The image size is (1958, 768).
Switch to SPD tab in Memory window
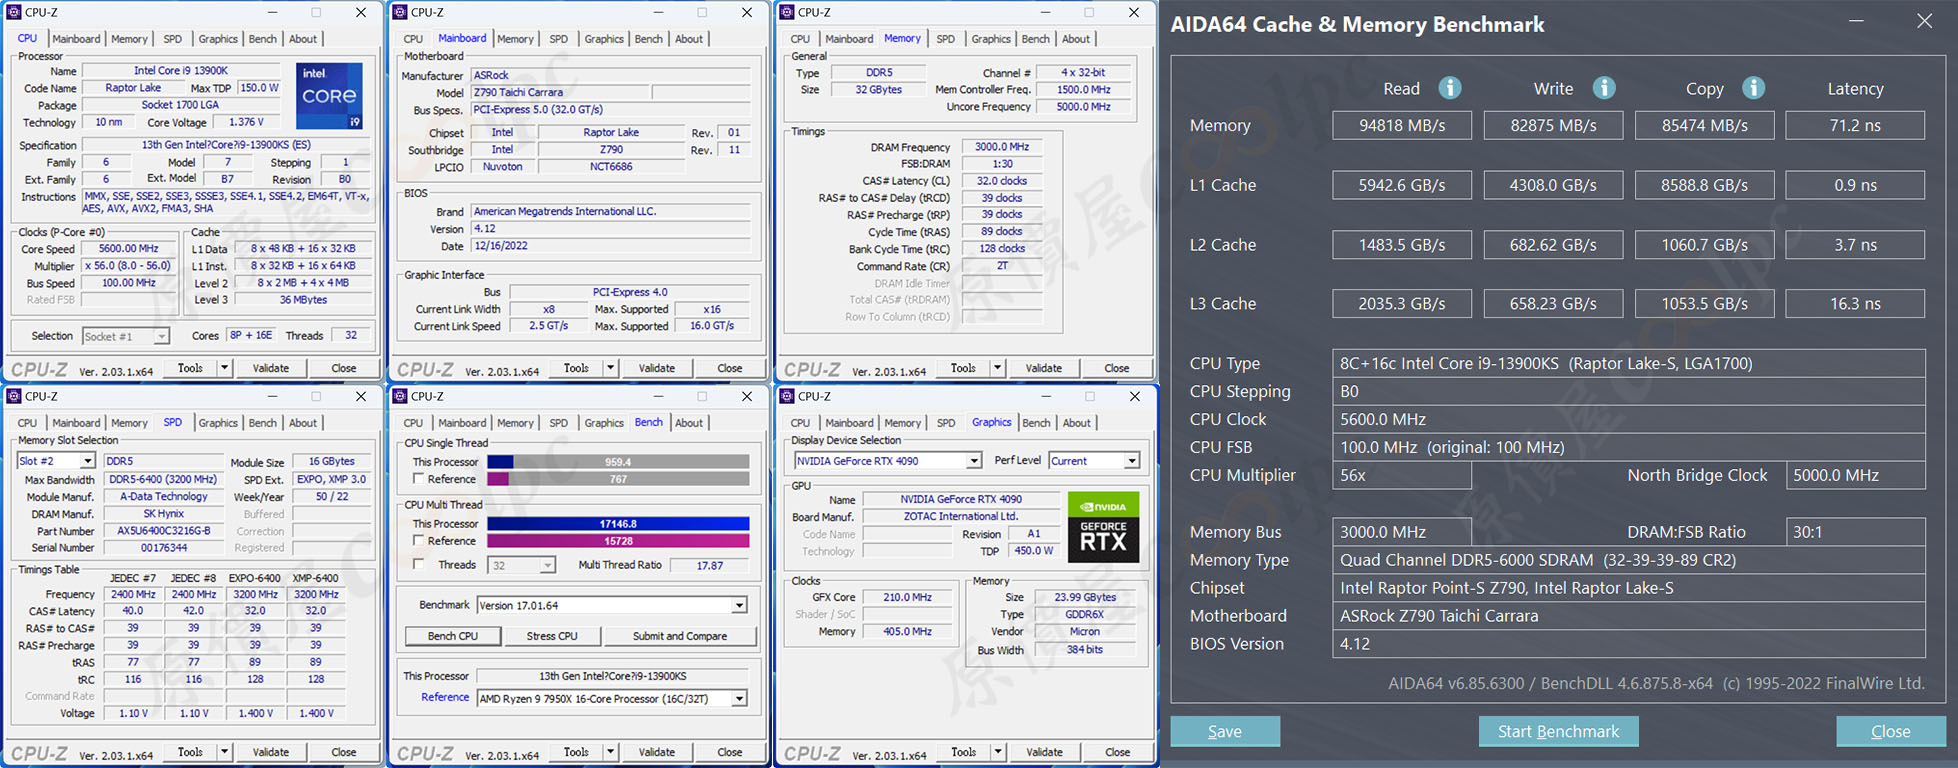pyautogui.click(x=946, y=39)
